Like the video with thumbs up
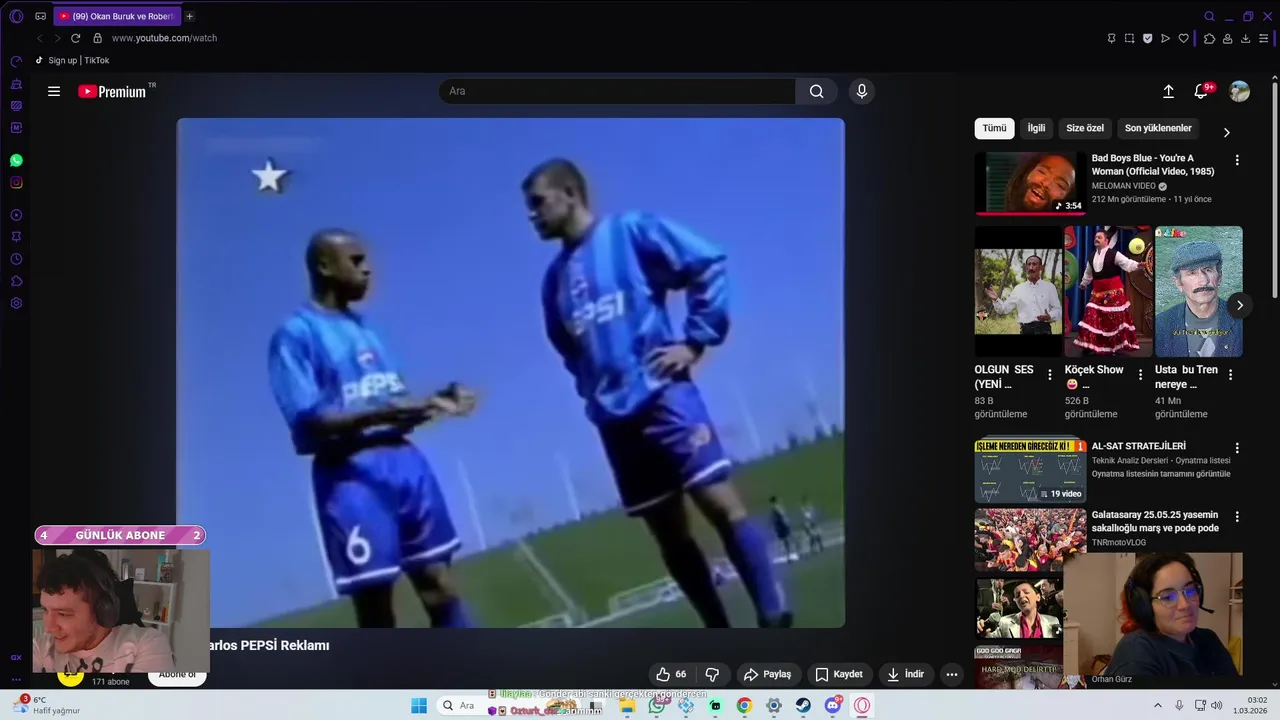The image size is (1280, 720). (x=671, y=674)
